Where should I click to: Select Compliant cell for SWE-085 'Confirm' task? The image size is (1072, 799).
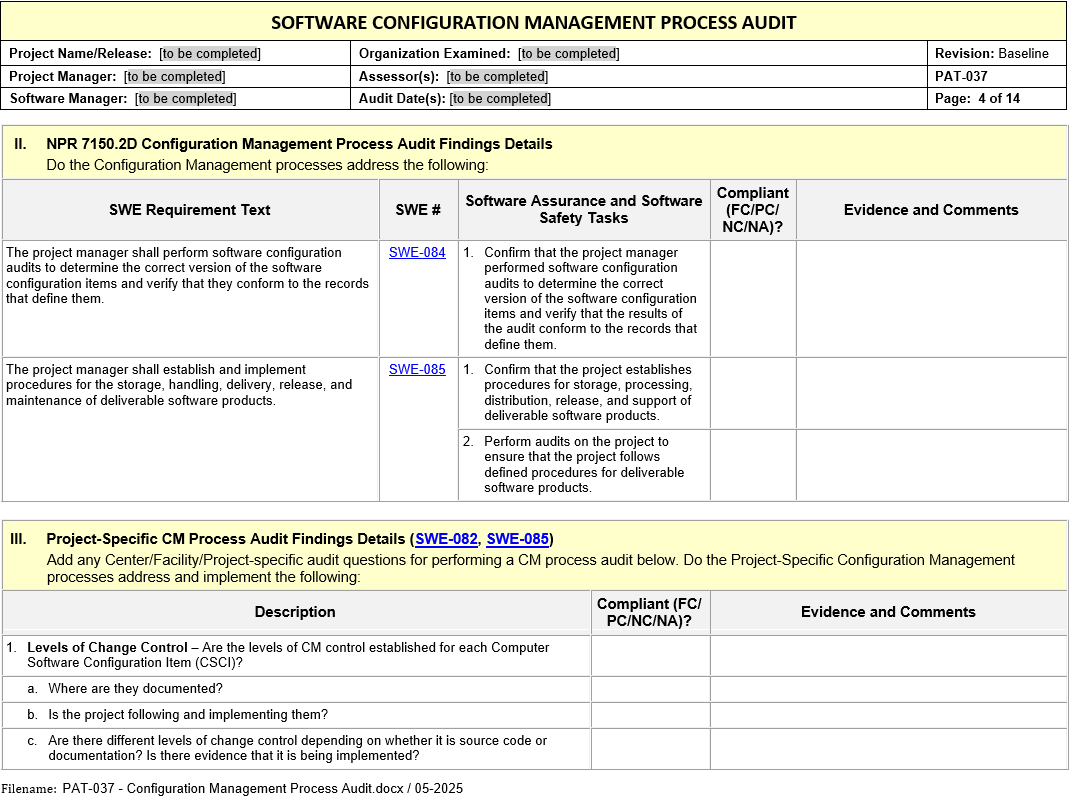(752, 393)
